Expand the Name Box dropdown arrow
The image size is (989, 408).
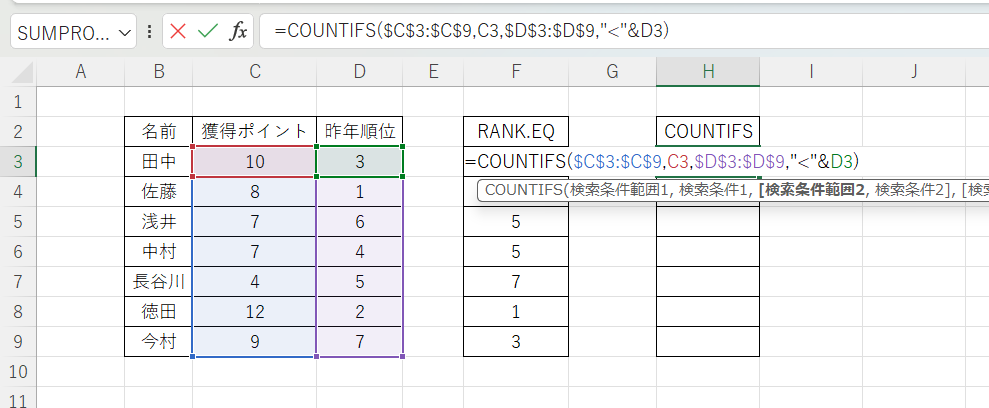click(125, 32)
